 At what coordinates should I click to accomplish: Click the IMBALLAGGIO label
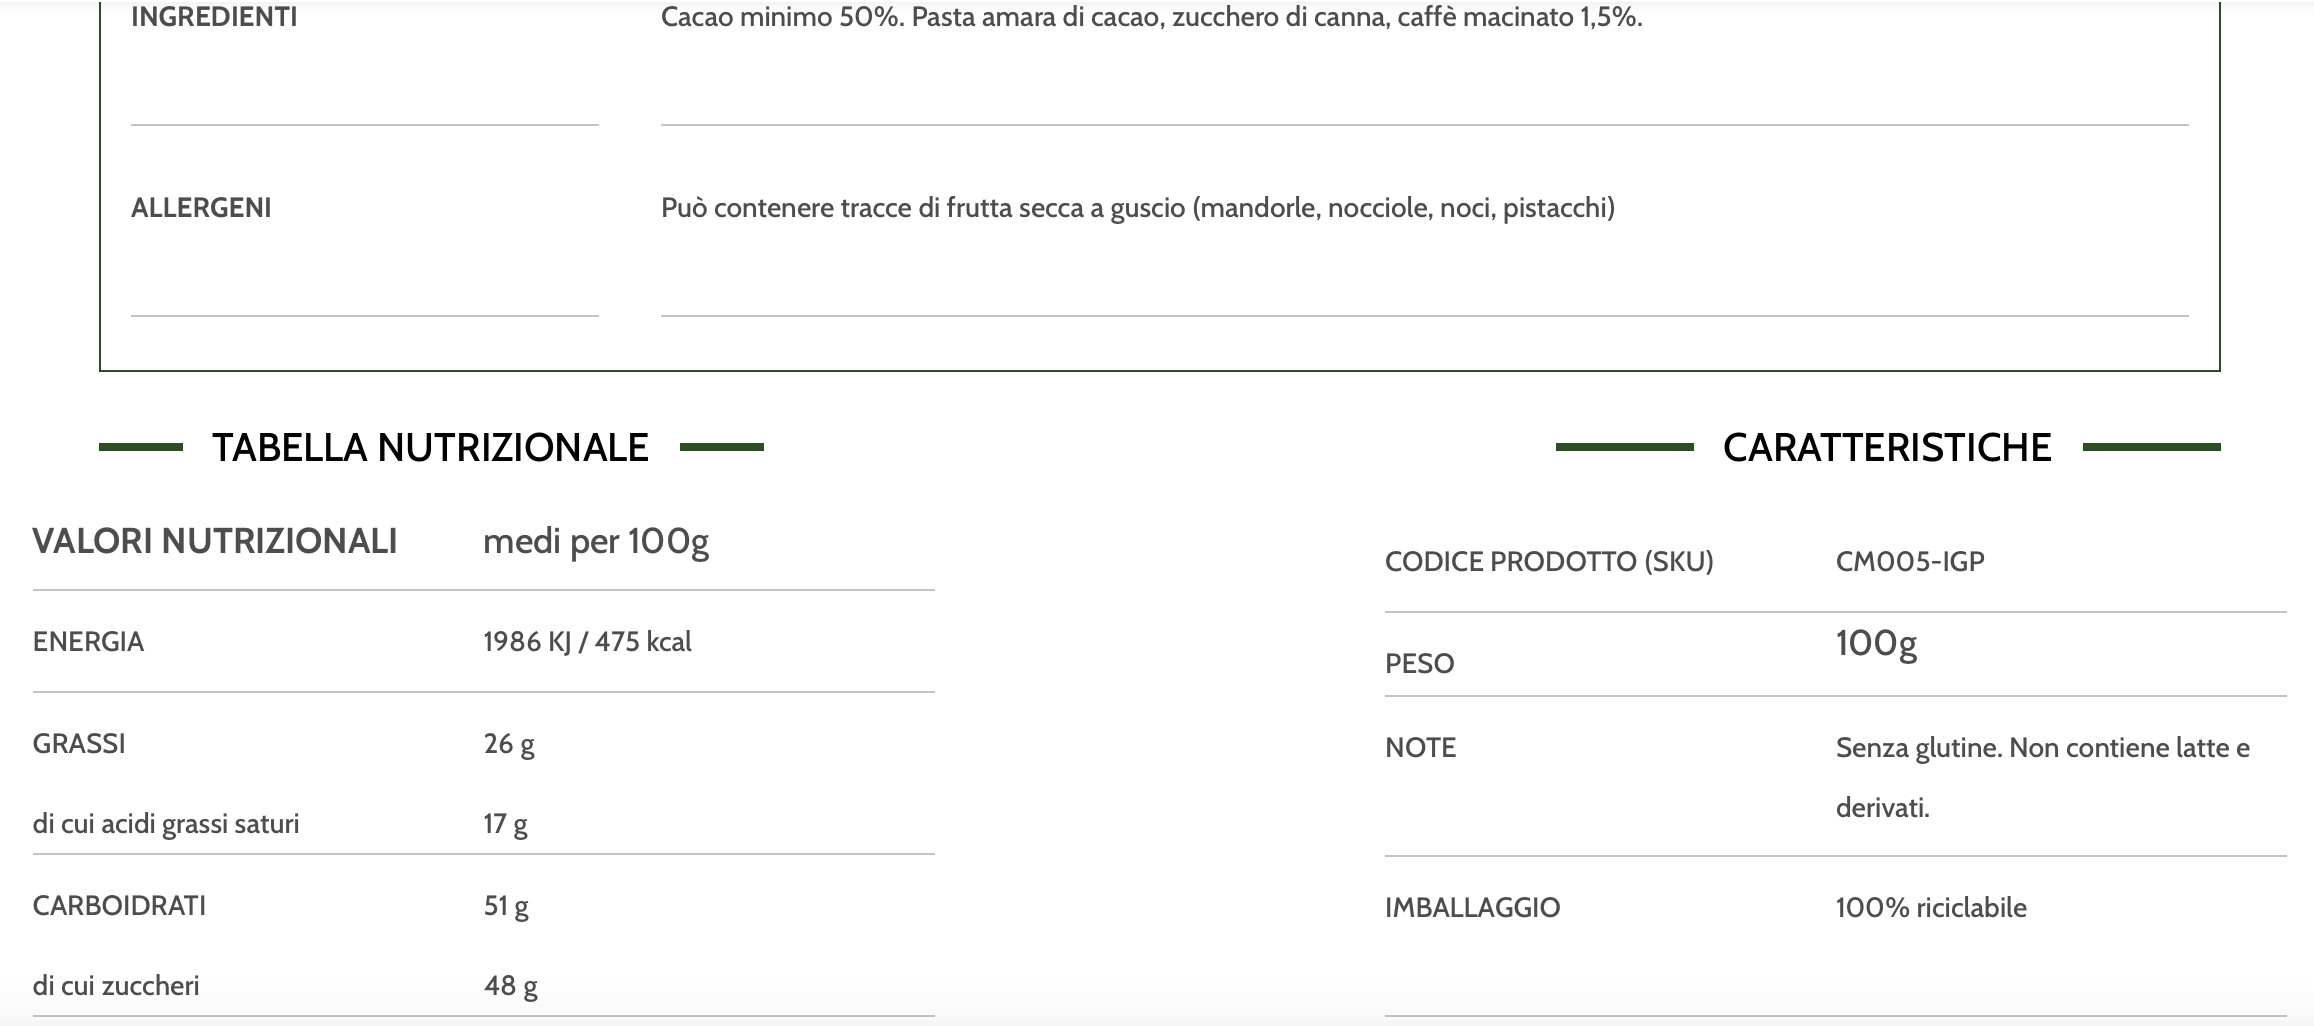[1472, 908]
